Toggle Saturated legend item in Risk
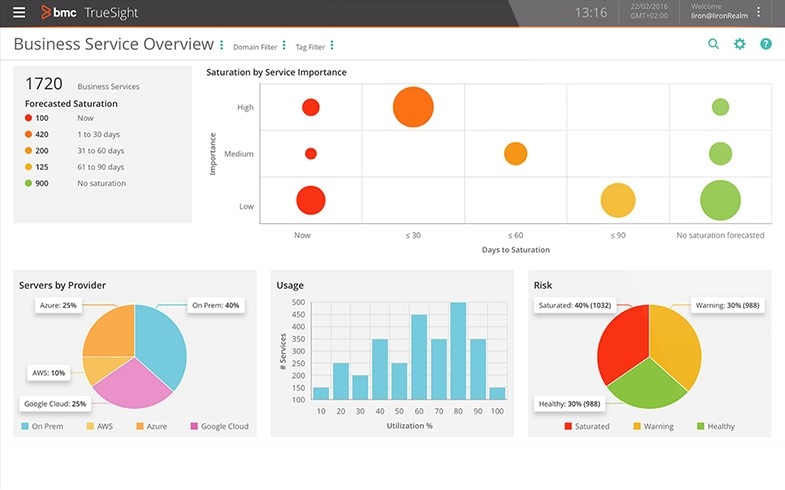Viewport: 785px width, 490px height. (587, 426)
